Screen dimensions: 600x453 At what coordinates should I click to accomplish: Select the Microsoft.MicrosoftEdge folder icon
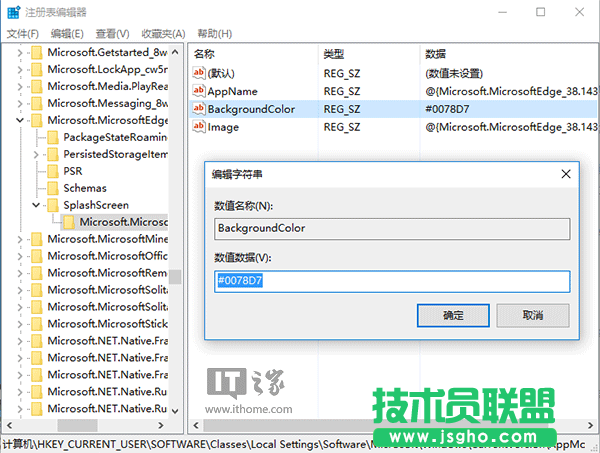pyautogui.click(x=37, y=121)
